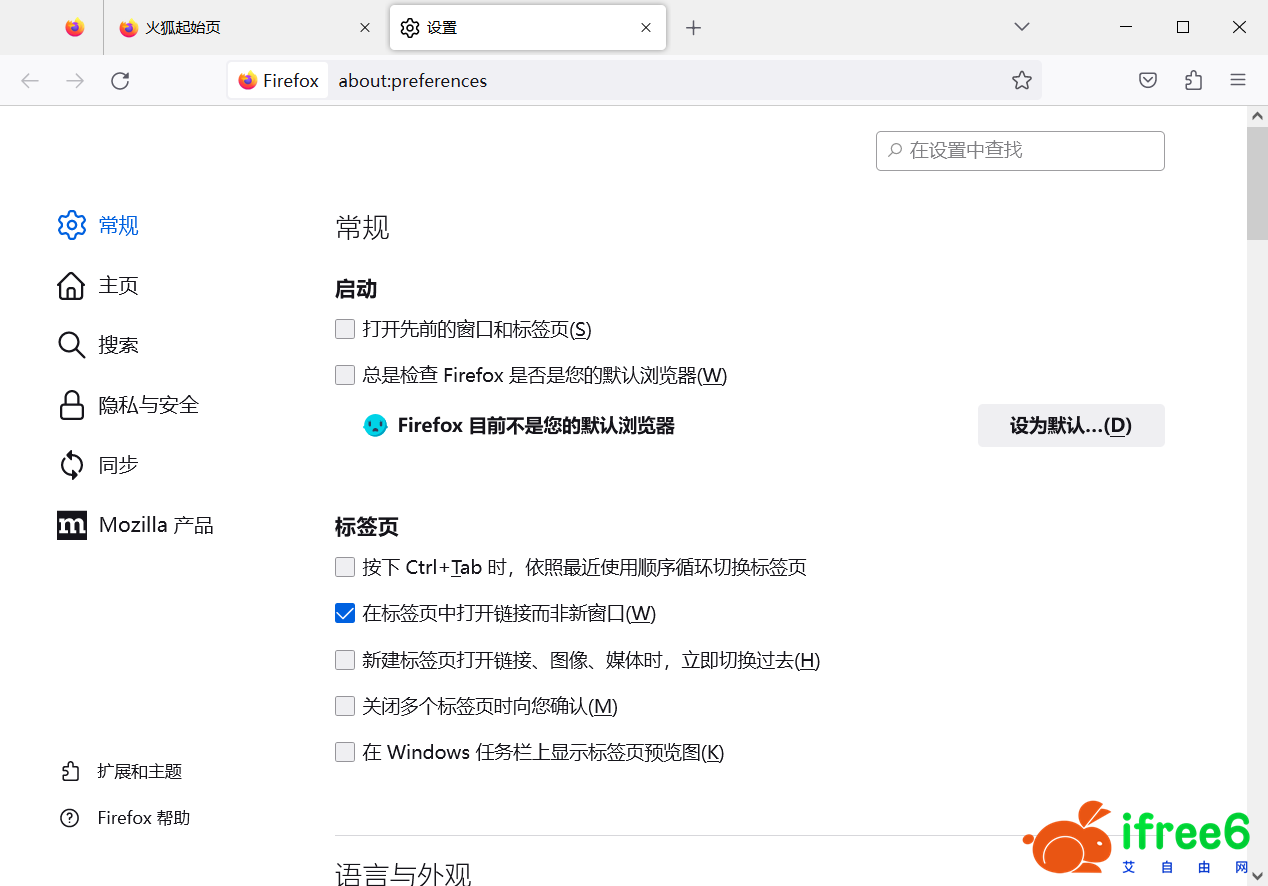Toggle 关闭多个标签页时向您确认 checkbox

pos(345,706)
